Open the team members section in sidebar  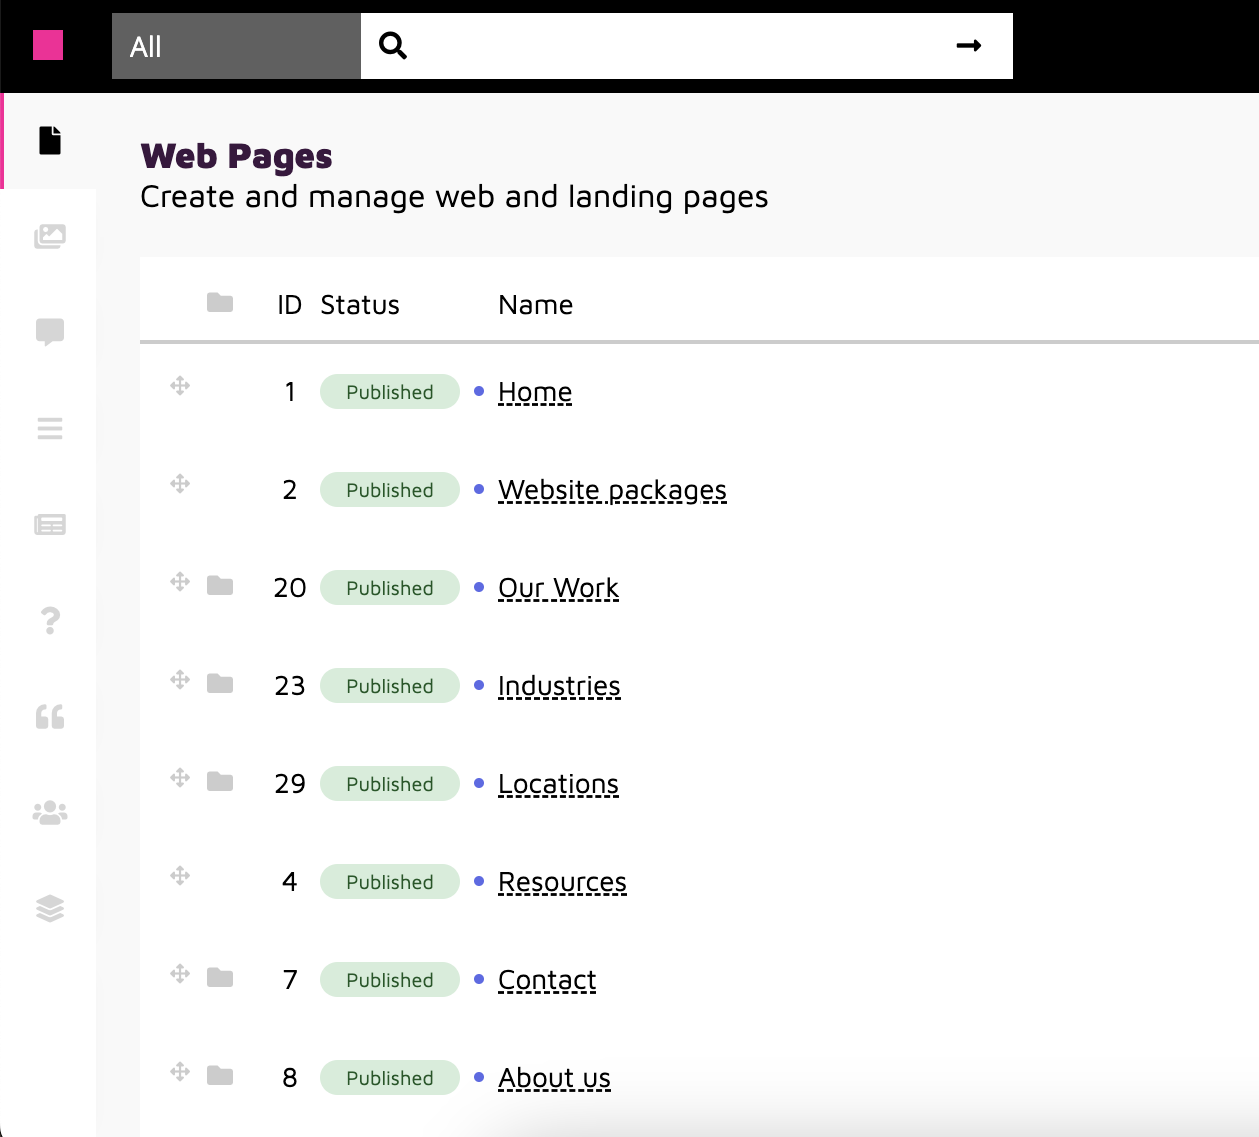(48, 813)
